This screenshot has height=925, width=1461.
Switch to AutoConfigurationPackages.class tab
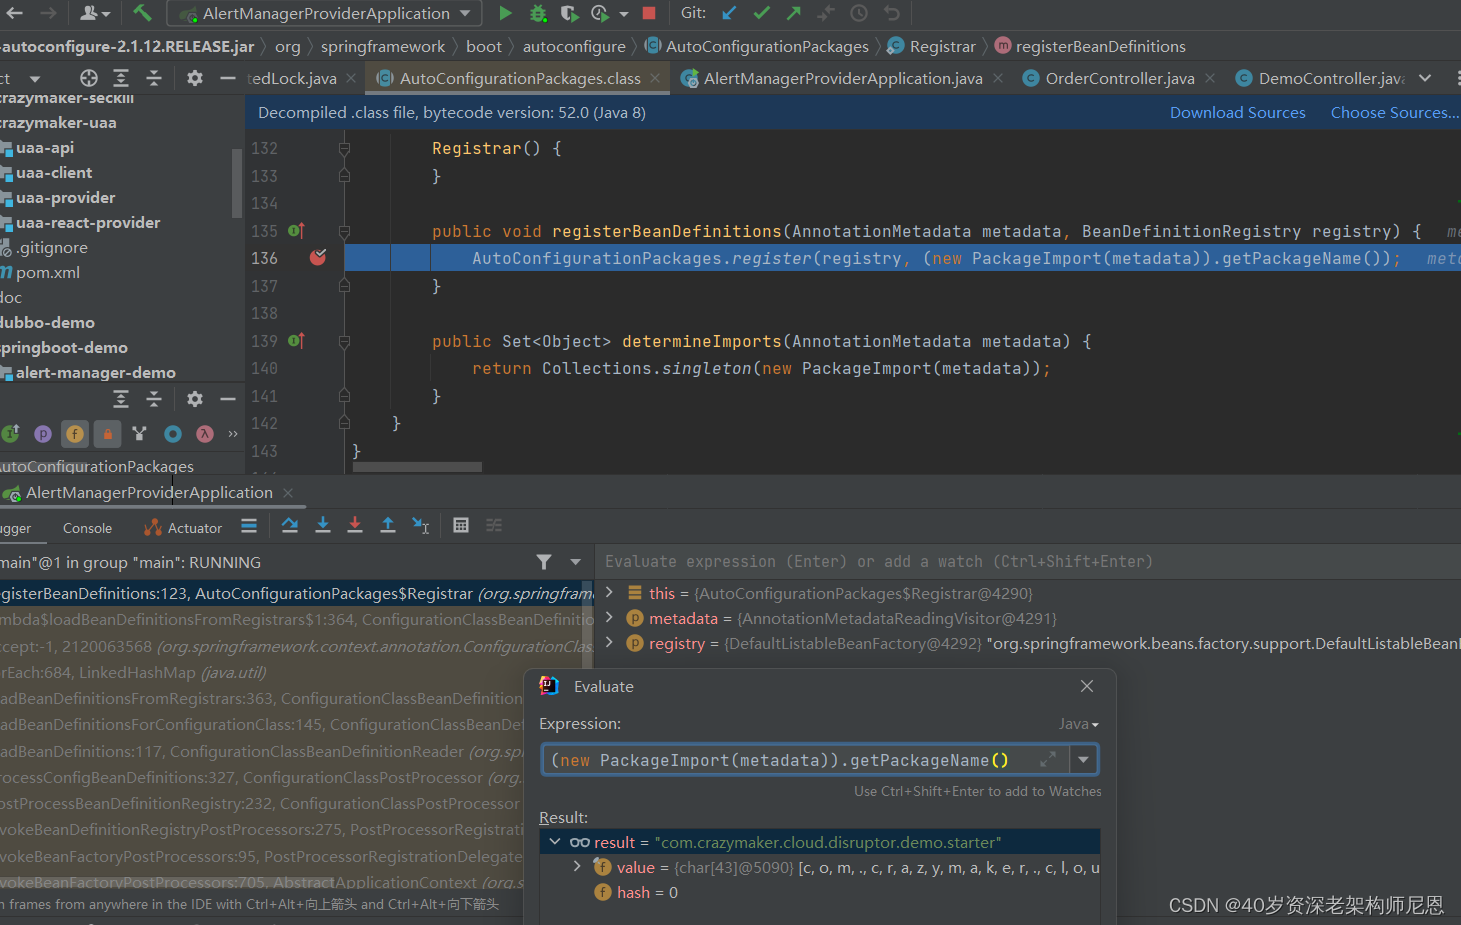click(520, 78)
